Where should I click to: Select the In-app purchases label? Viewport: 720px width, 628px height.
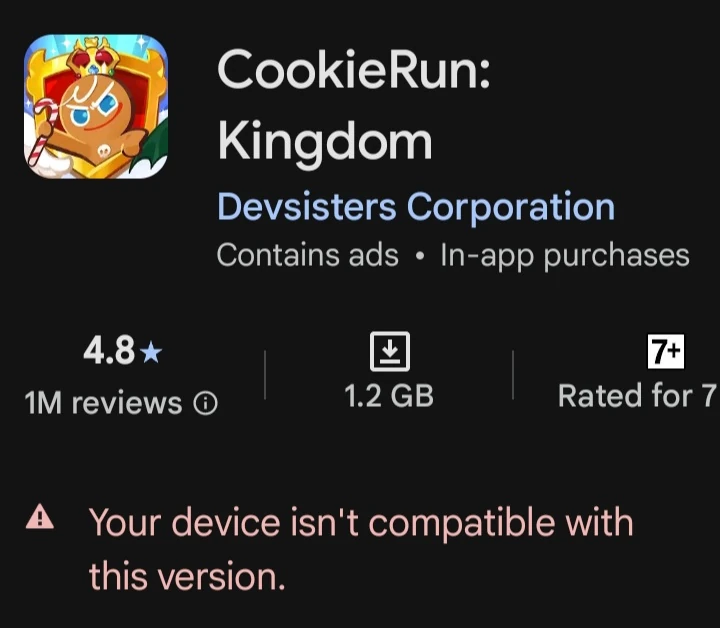click(565, 255)
